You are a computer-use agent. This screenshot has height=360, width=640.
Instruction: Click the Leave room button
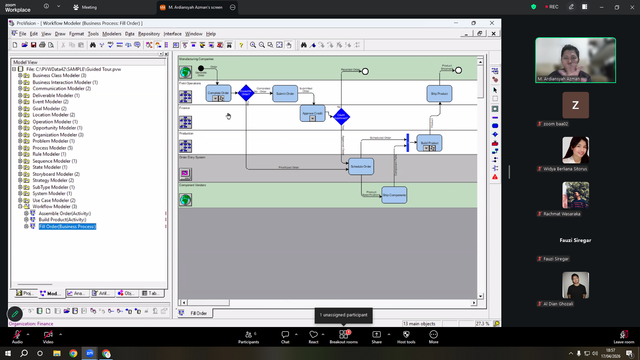click(x=624, y=337)
